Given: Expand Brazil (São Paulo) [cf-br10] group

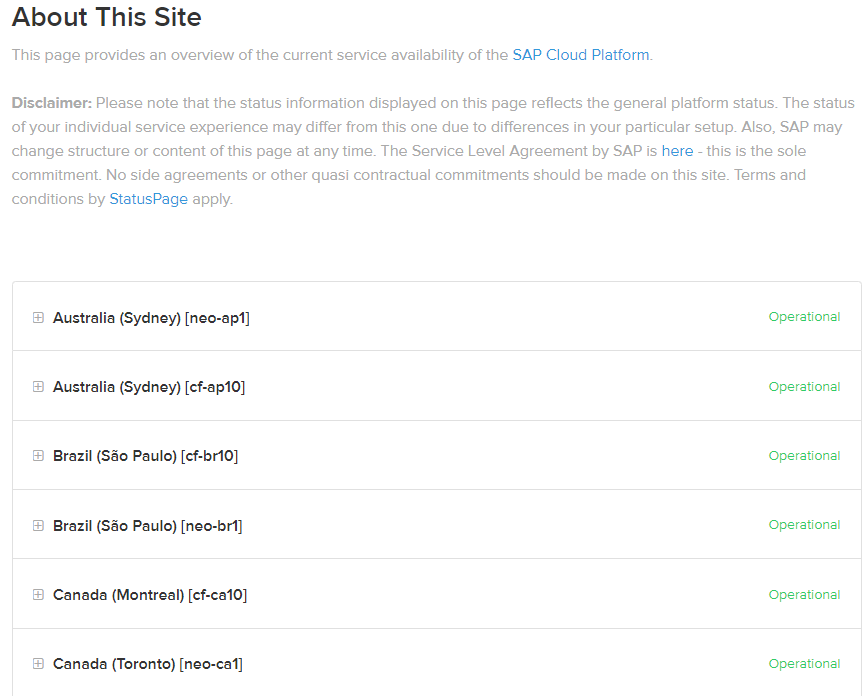Looking at the screenshot, I should pos(38,456).
